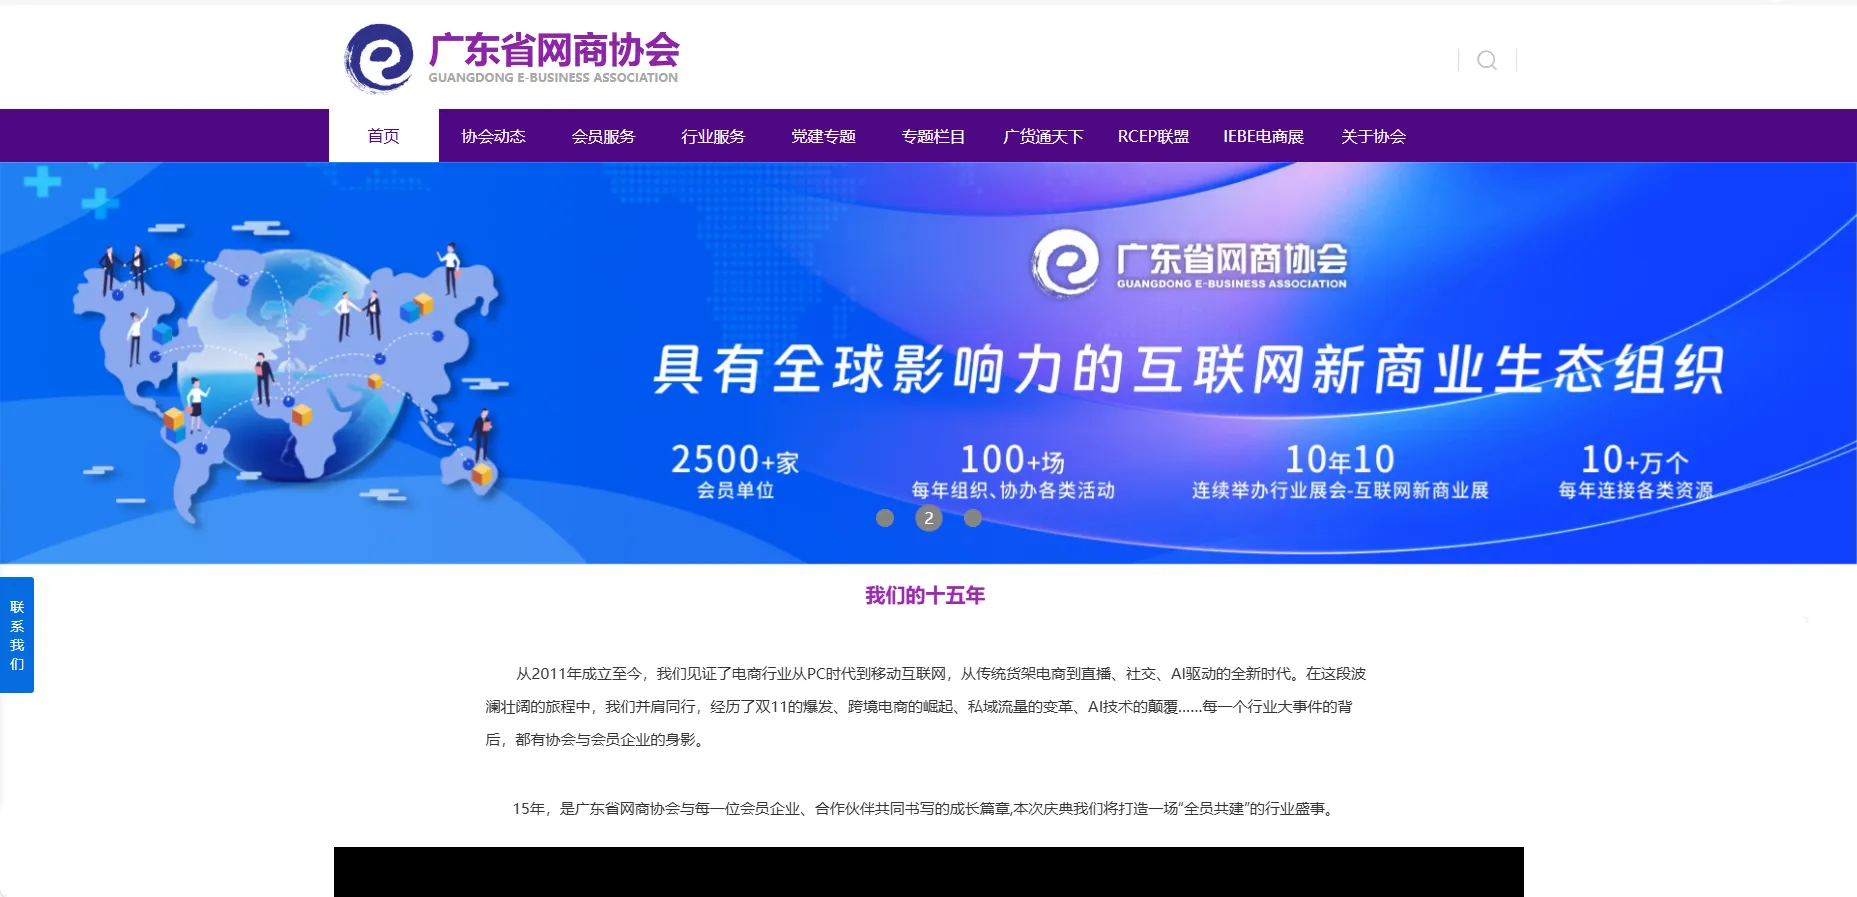Open 广货通天下 navigation link
This screenshot has width=1857, height=897.
[x=1043, y=136]
